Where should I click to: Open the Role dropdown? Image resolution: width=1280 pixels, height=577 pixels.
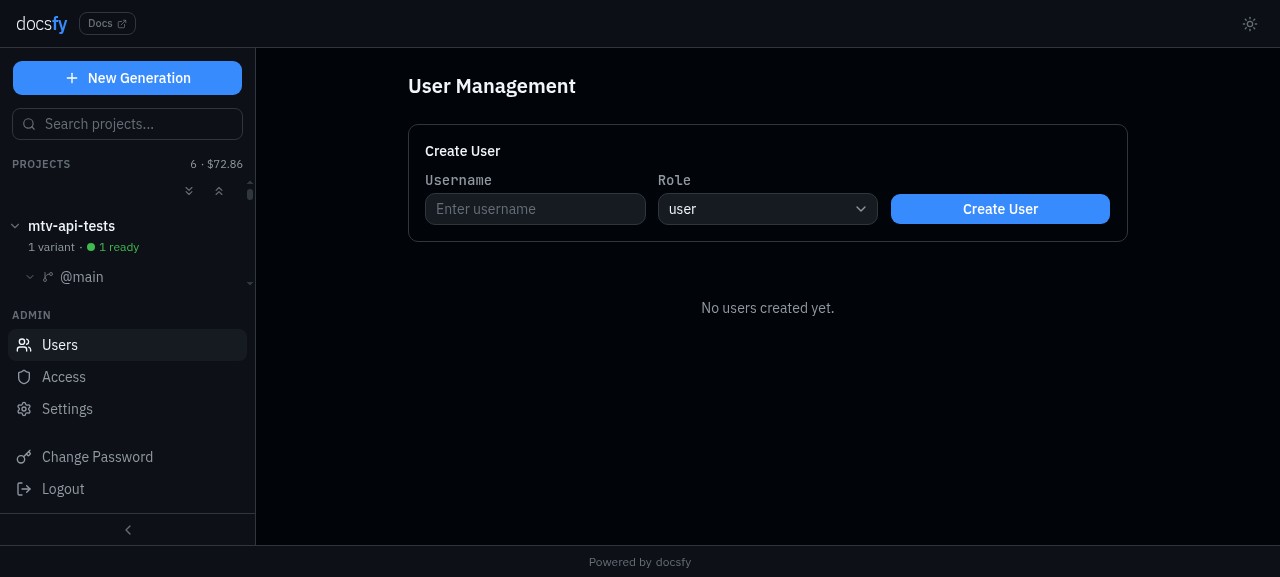[767, 209]
